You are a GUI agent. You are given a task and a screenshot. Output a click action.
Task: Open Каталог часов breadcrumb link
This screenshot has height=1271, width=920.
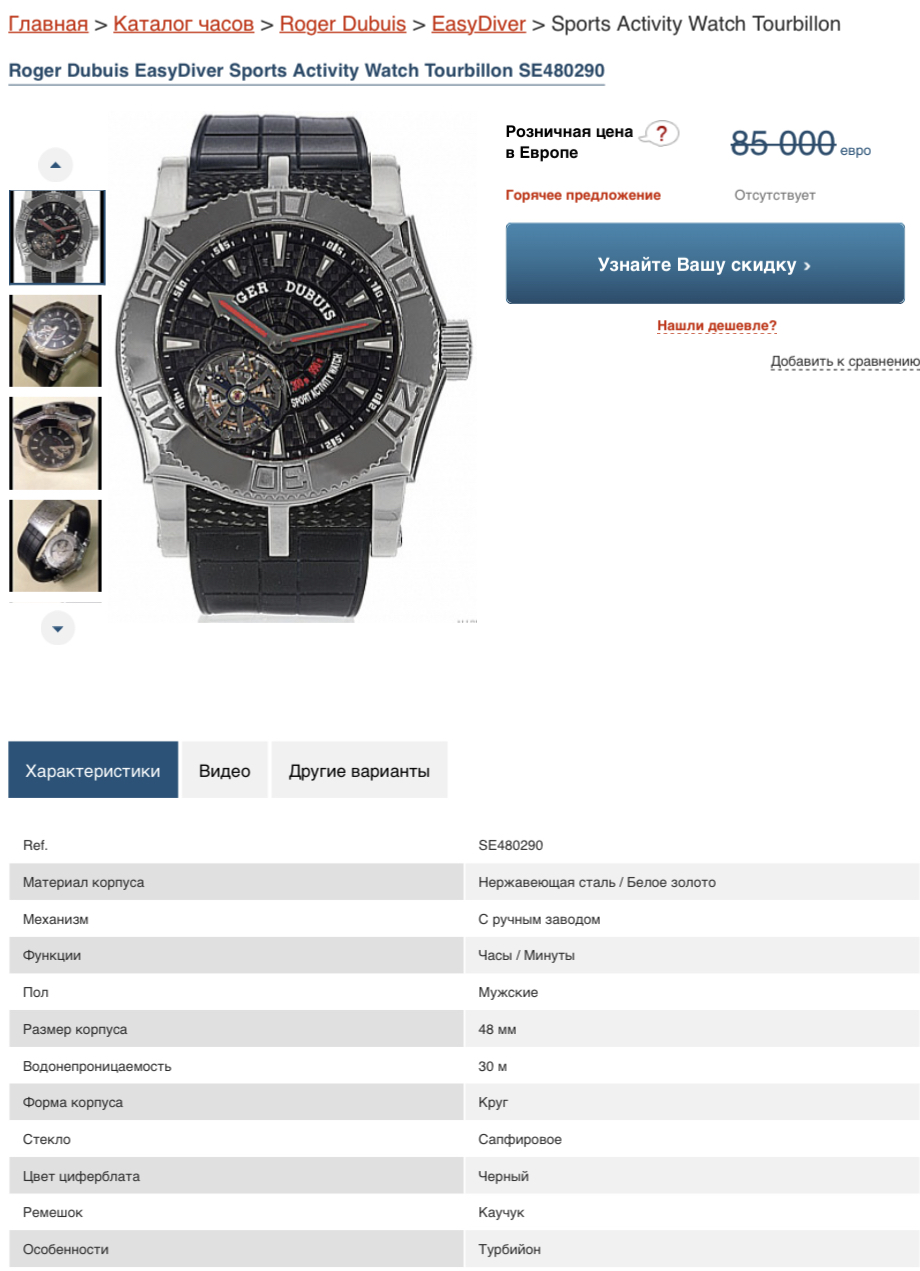[x=184, y=24]
